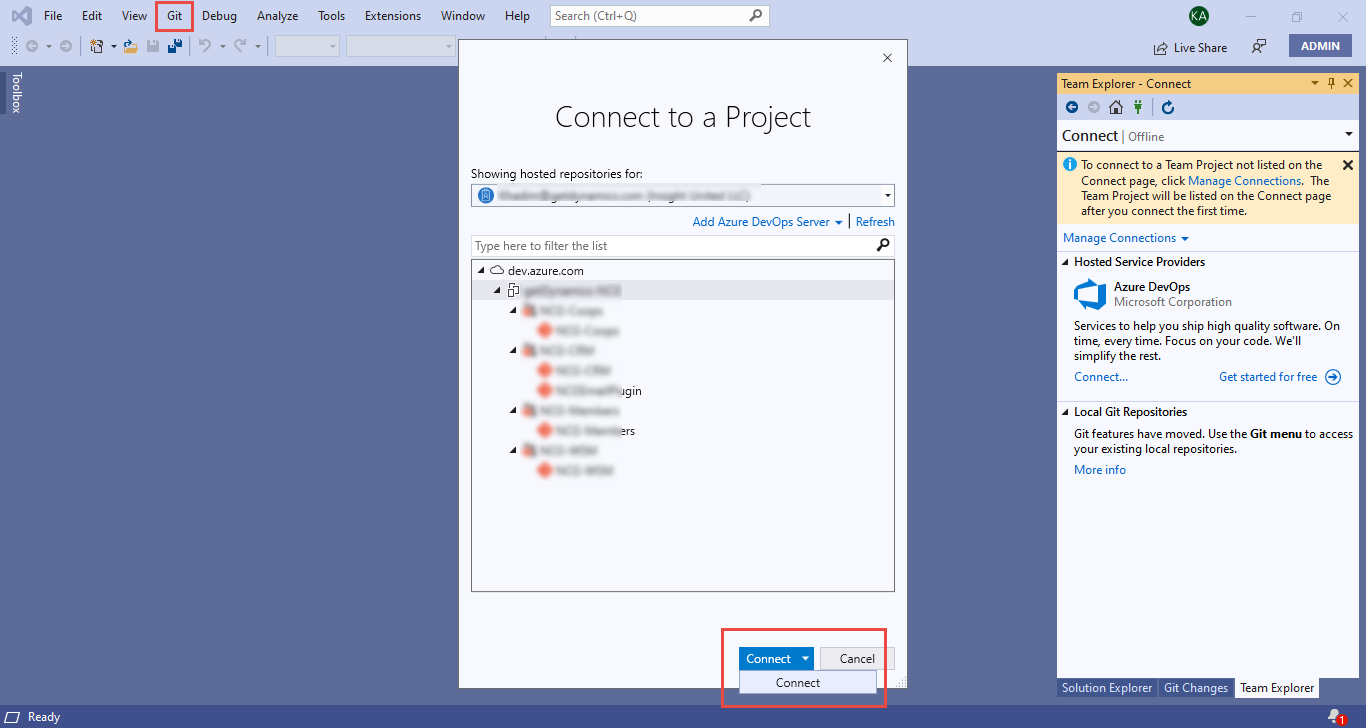The width and height of the screenshot is (1366, 728).
Task: Click the Cancel button
Action: click(x=857, y=658)
